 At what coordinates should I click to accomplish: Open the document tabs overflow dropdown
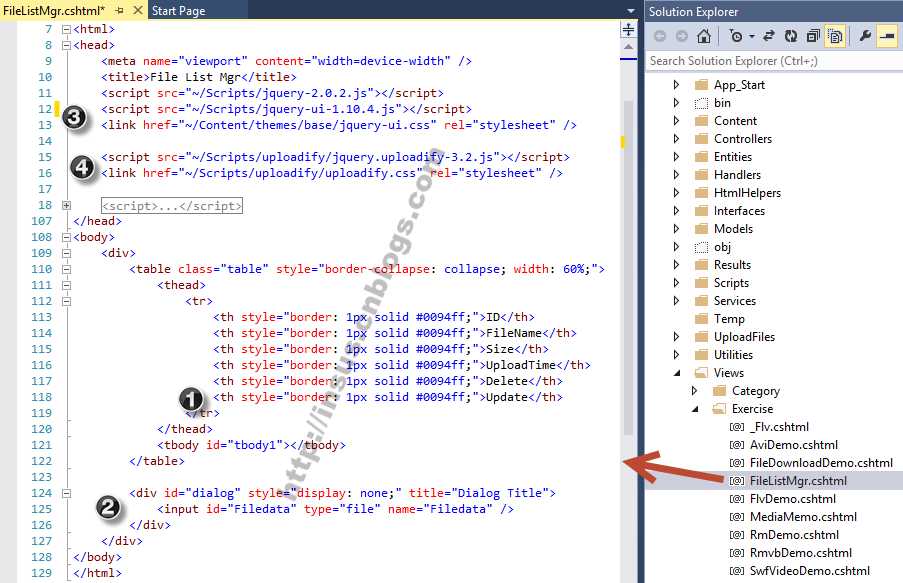pos(631,10)
